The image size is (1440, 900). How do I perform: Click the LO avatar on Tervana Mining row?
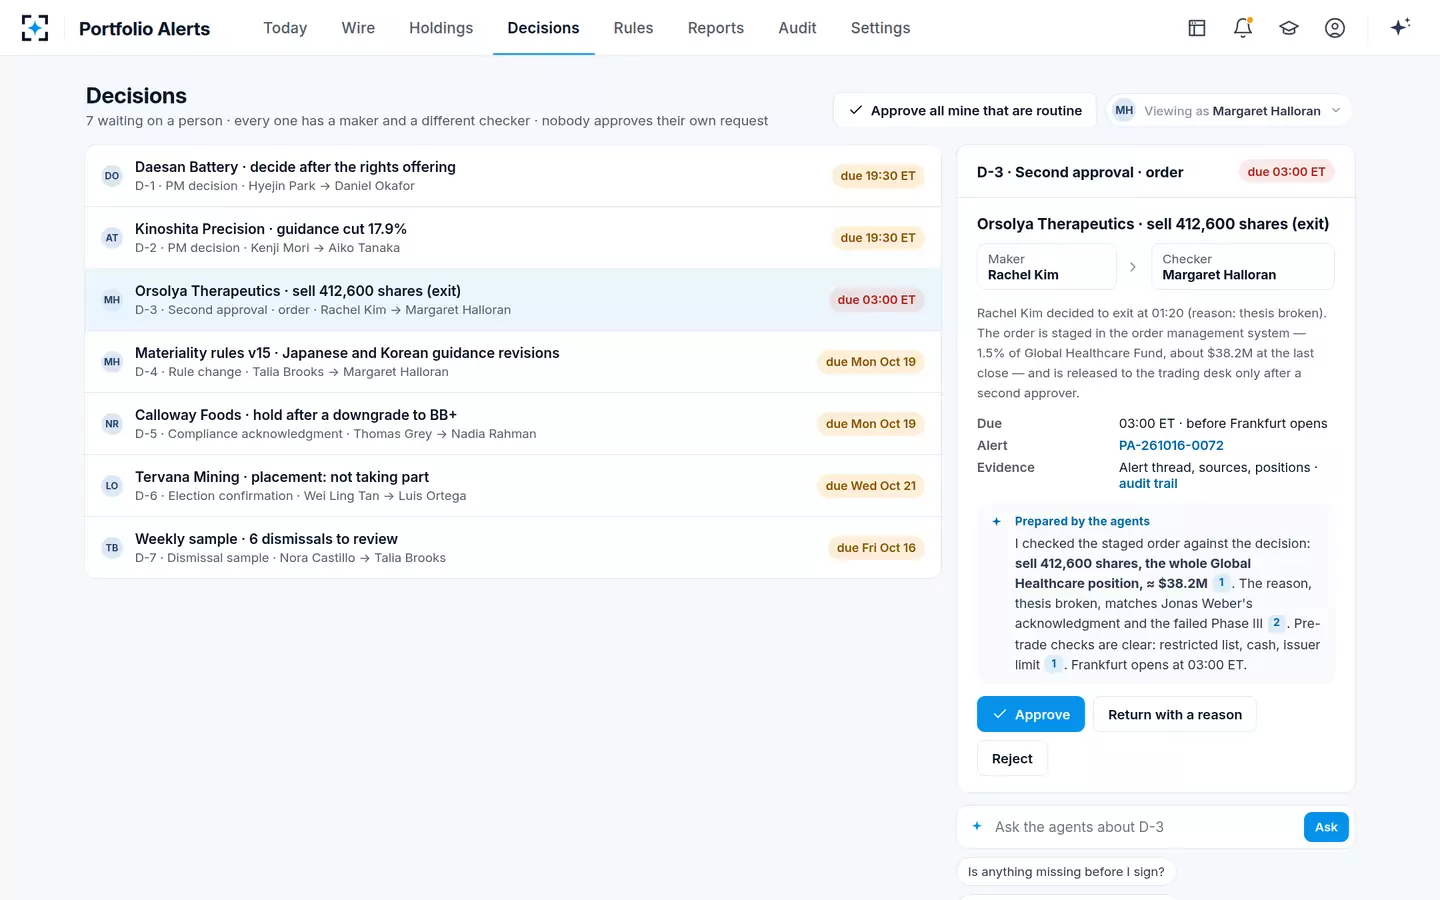tap(112, 486)
